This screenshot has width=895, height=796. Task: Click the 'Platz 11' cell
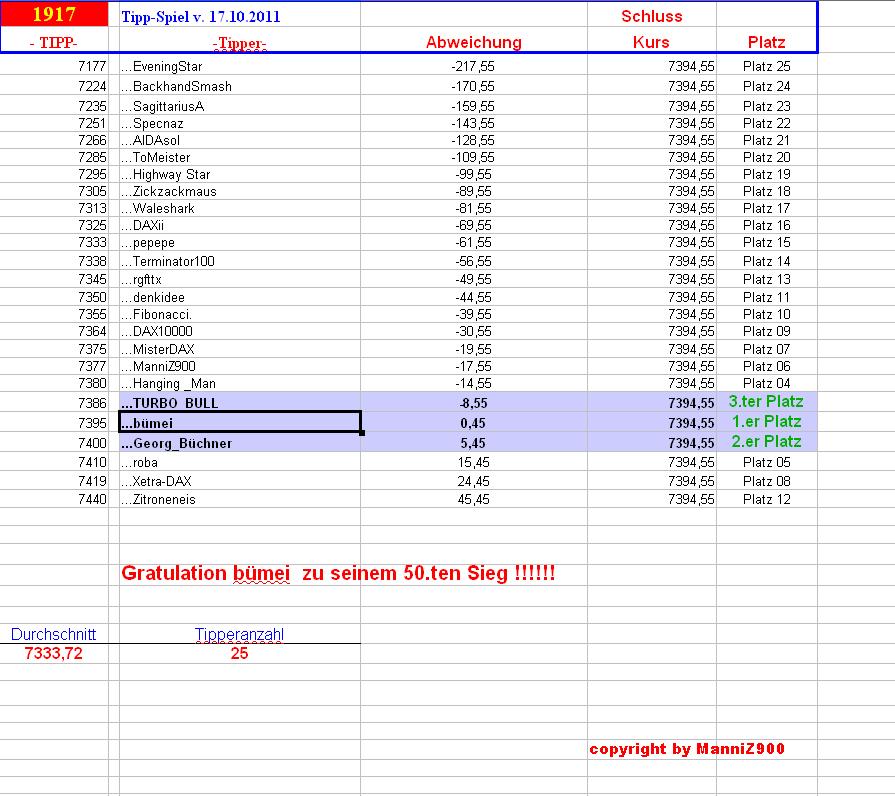click(x=767, y=297)
